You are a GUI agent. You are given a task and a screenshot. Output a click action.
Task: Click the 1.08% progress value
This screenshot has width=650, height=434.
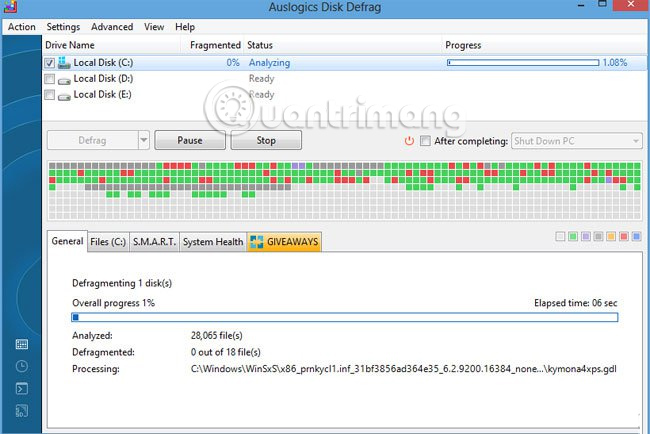click(615, 63)
